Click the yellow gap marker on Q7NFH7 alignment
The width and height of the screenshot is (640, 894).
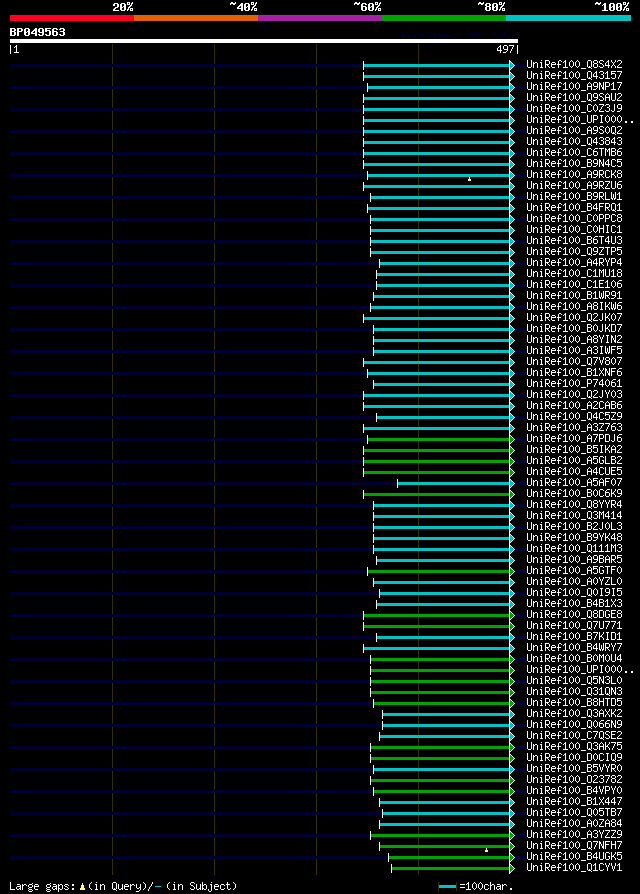coord(486,850)
